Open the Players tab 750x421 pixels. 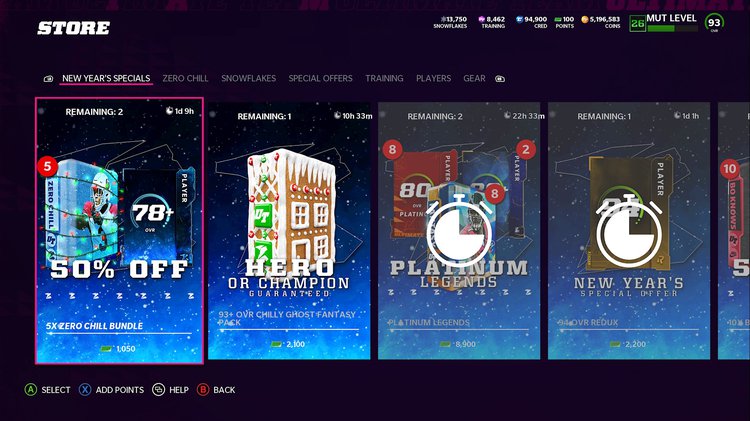point(433,78)
